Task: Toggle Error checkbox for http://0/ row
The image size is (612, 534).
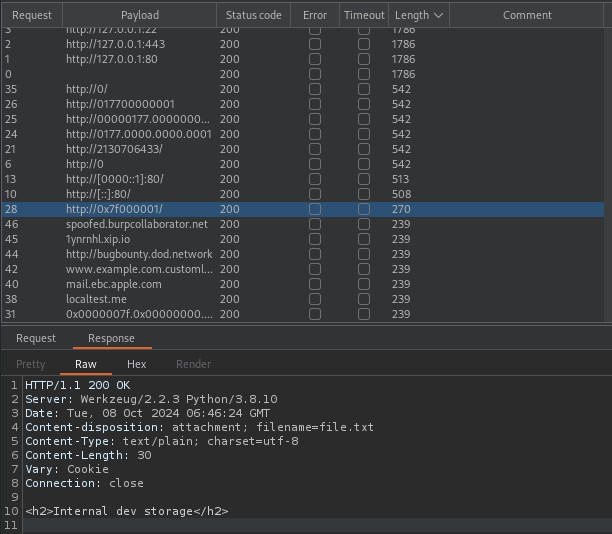Action: 315,89
